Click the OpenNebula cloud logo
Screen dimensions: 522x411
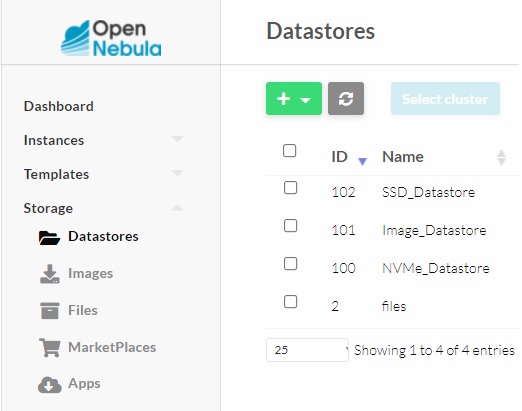(111, 38)
